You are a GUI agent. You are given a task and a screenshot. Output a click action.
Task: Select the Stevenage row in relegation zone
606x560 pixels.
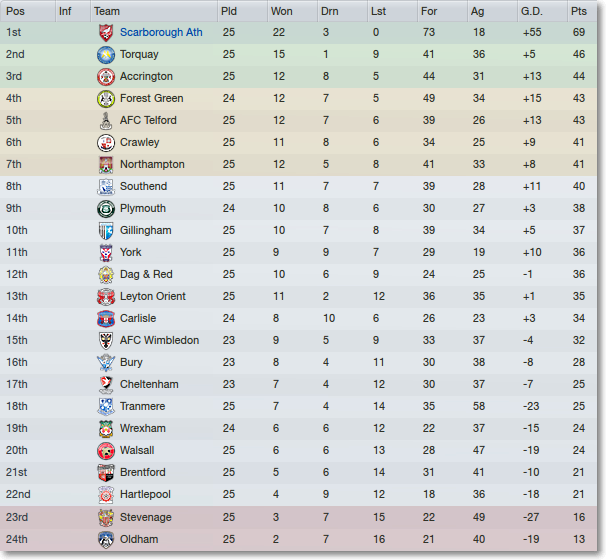[298, 517]
